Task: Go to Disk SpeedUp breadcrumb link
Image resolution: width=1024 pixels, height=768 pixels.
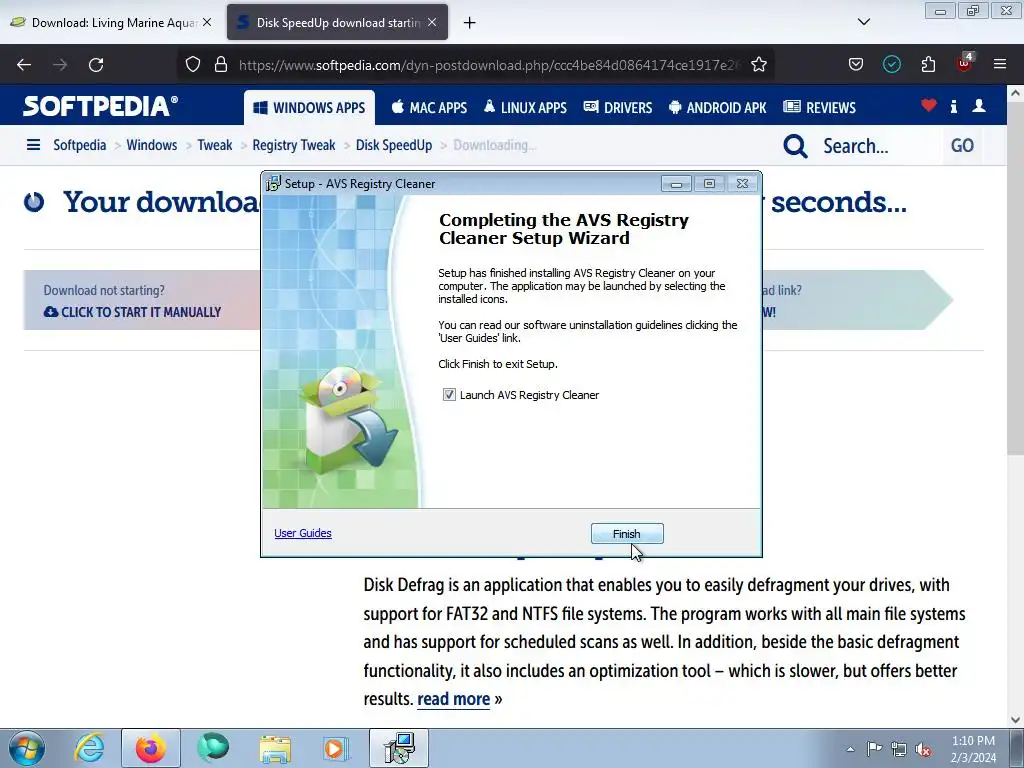Action: click(394, 145)
